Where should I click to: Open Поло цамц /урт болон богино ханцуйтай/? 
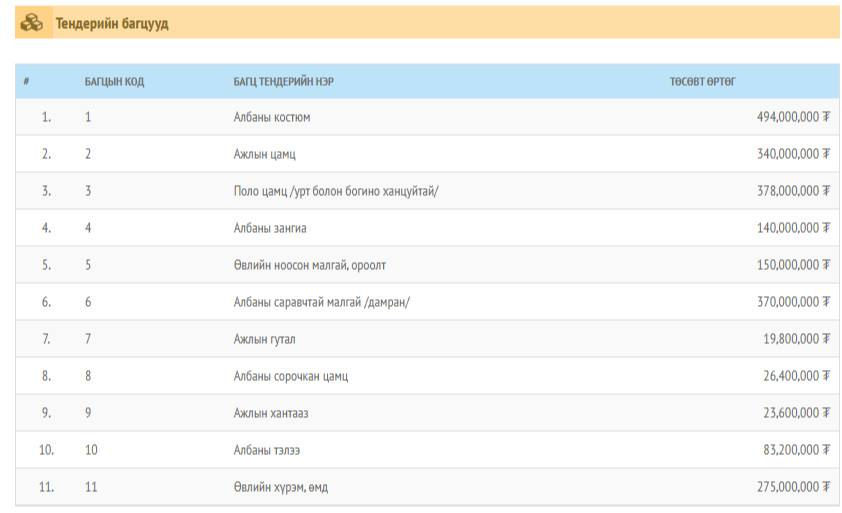[x=336, y=191]
